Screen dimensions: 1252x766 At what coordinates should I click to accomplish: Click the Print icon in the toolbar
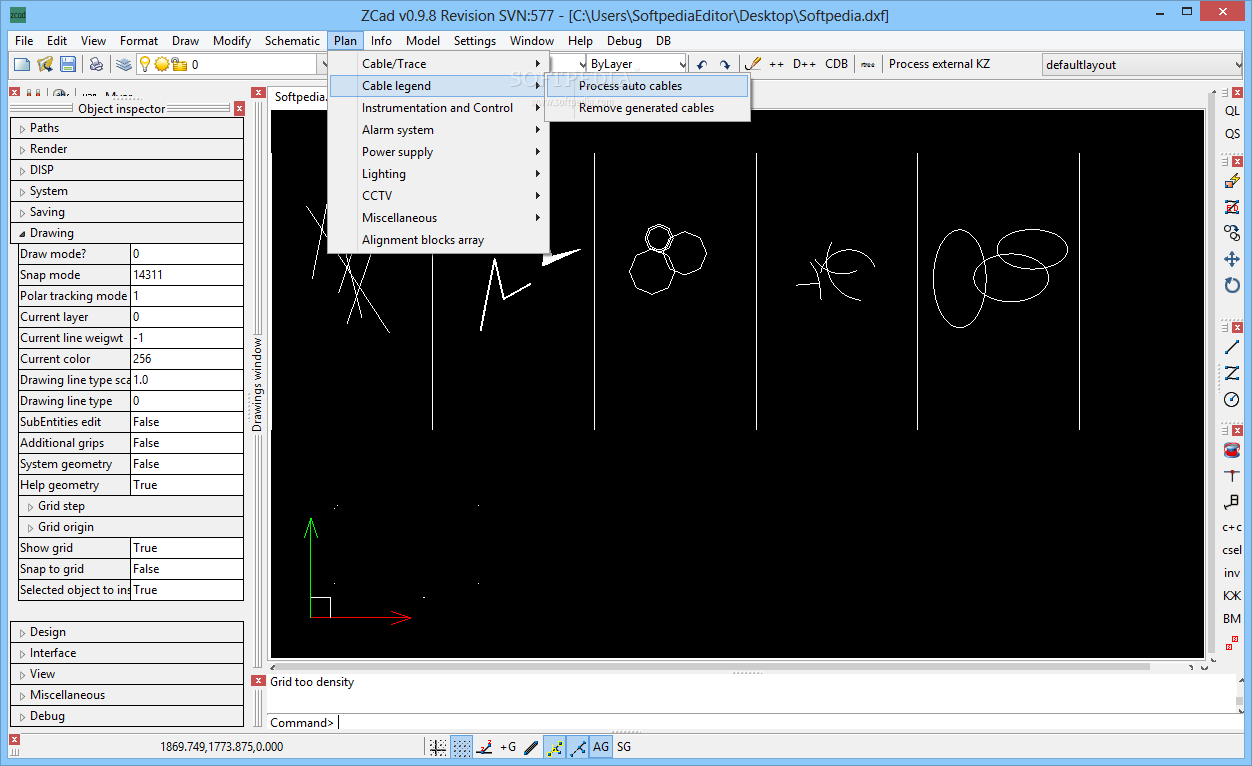(x=96, y=64)
